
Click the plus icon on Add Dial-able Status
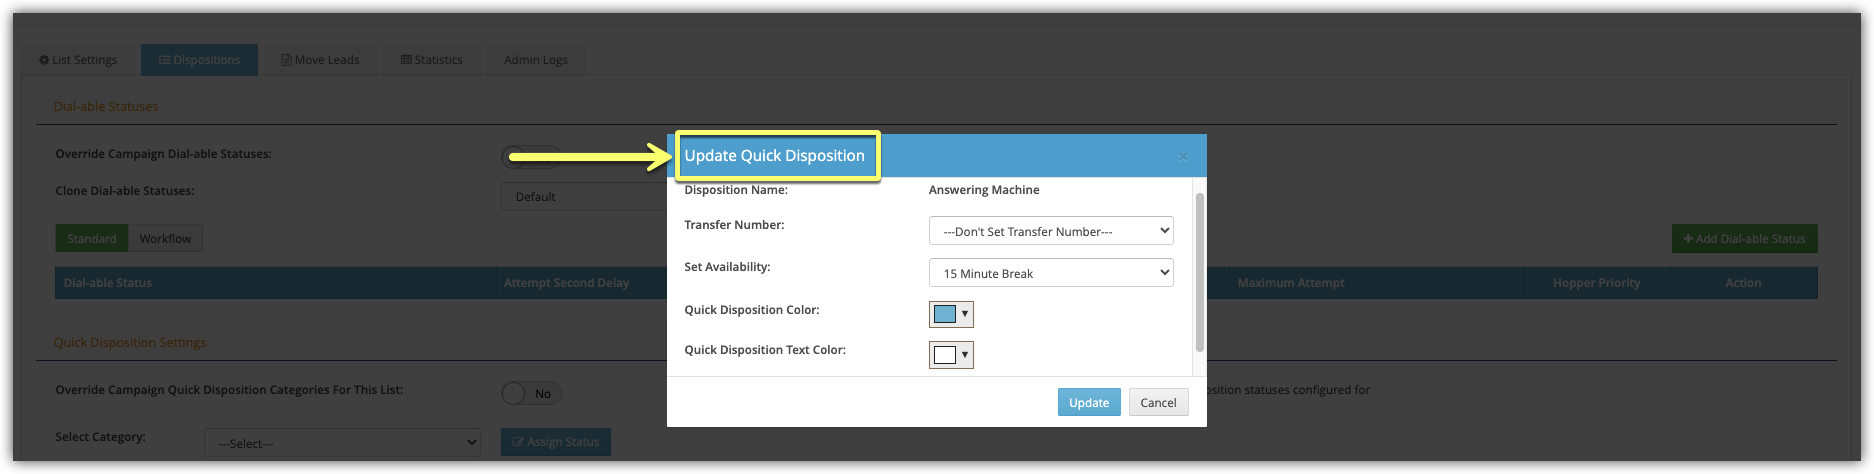(1688, 239)
